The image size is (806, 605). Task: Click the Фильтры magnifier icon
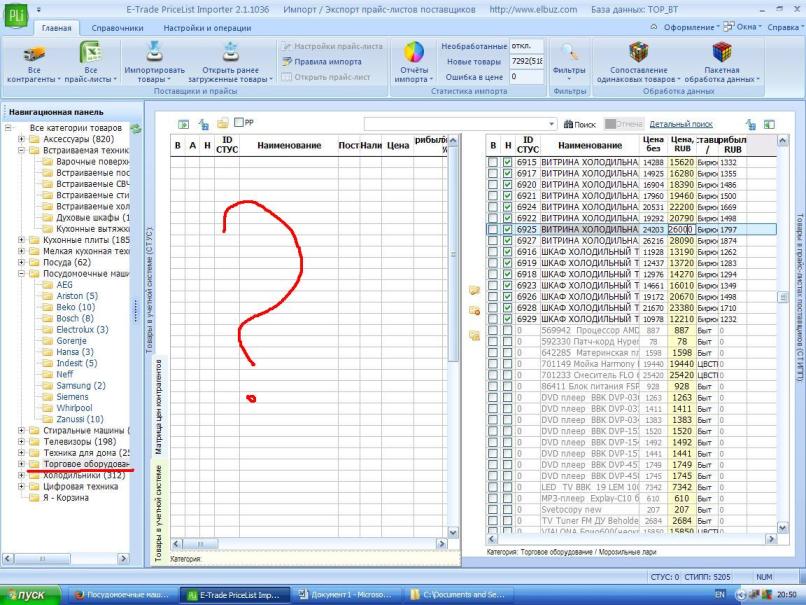pyautogui.click(x=569, y=53)
